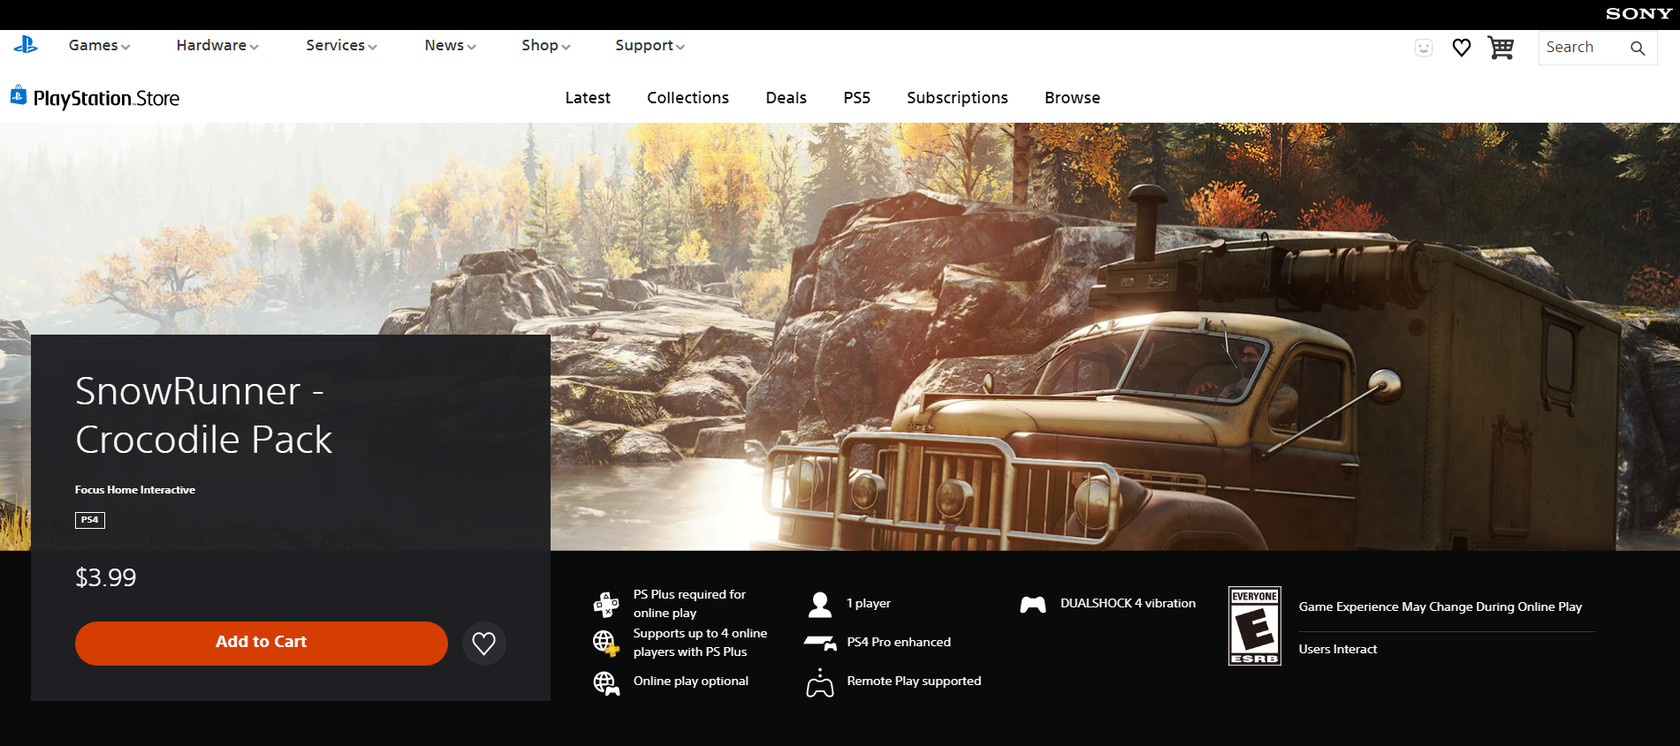Screen dimensions: 1680x746
Task: Click the 'Remote Play supported' text
Action: (914, 681)
